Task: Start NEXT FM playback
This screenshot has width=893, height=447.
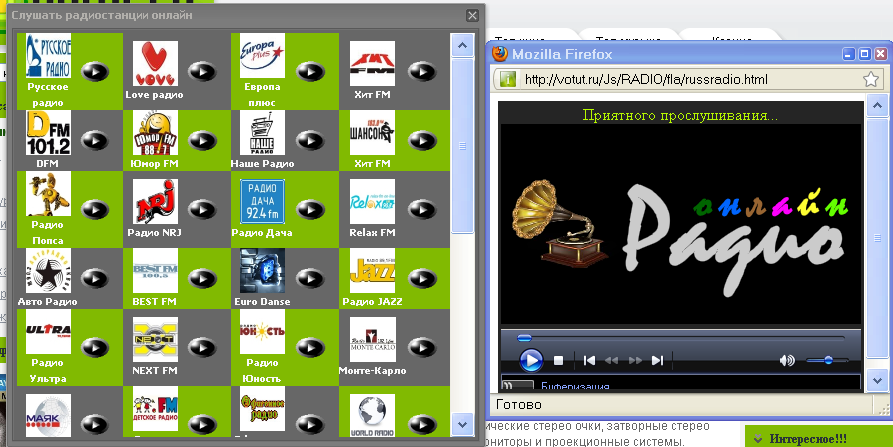Action: [202, 347]
